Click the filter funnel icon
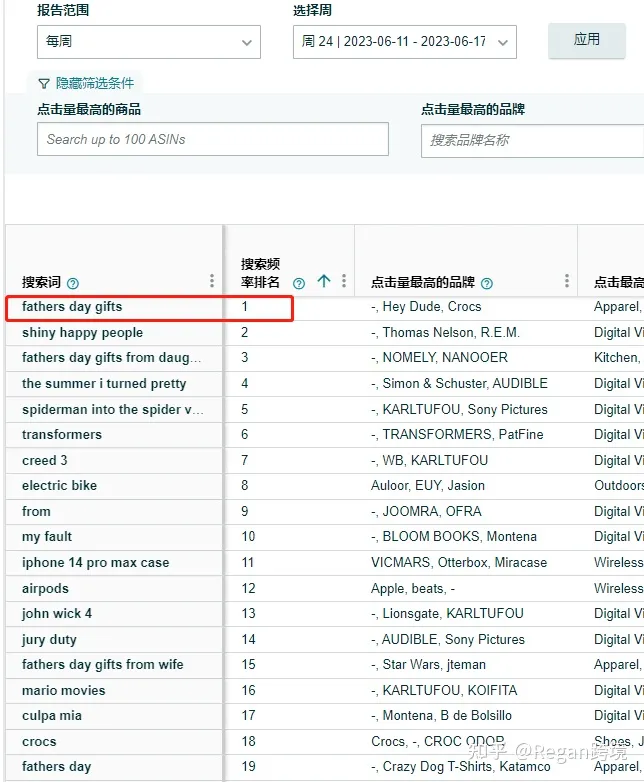644x782 pixels. (44, 83)
